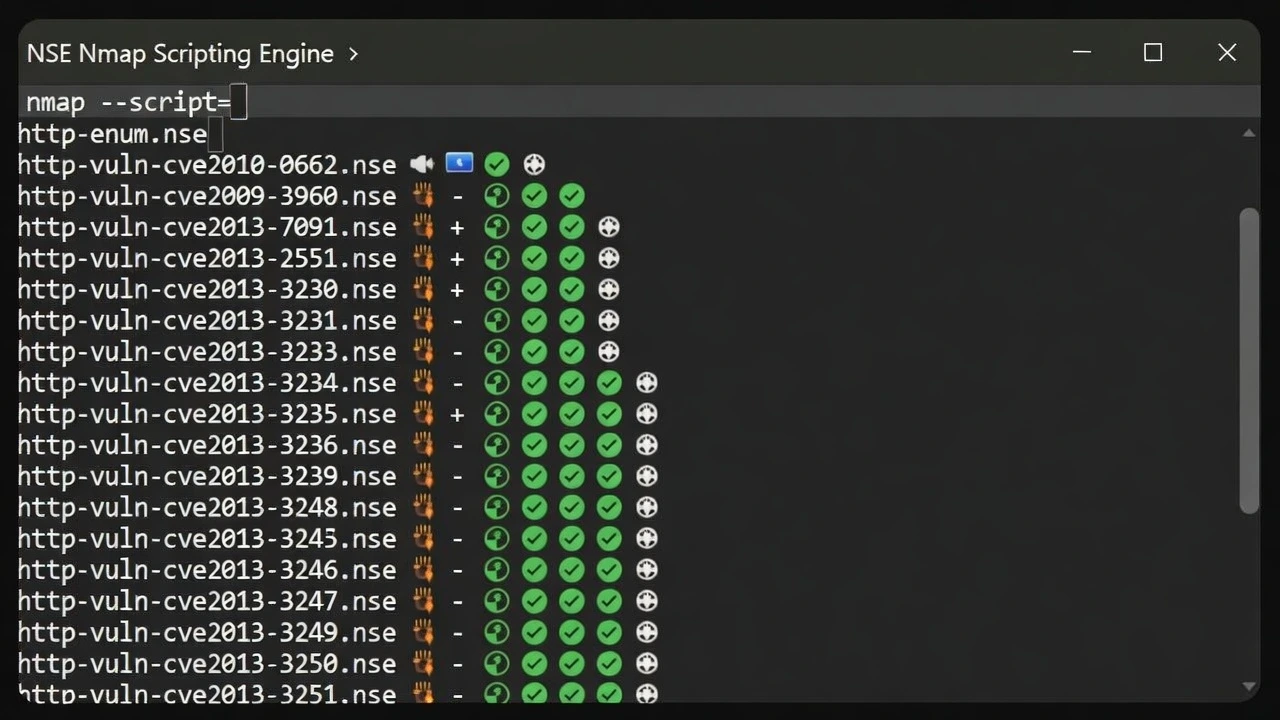
Task: Click the plus sign on the cve2013-7091 row
Action: click(458, 227)
